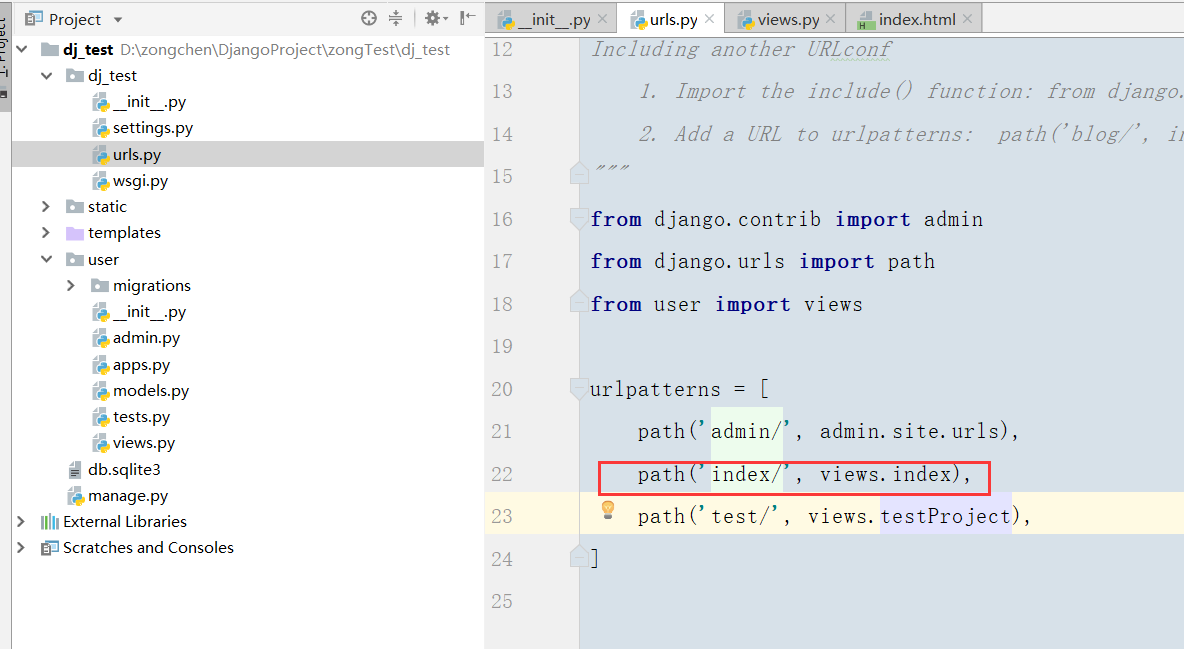The image size is (1184, 649).
Task: Hide the Project tool window icon
Action: 467,17
